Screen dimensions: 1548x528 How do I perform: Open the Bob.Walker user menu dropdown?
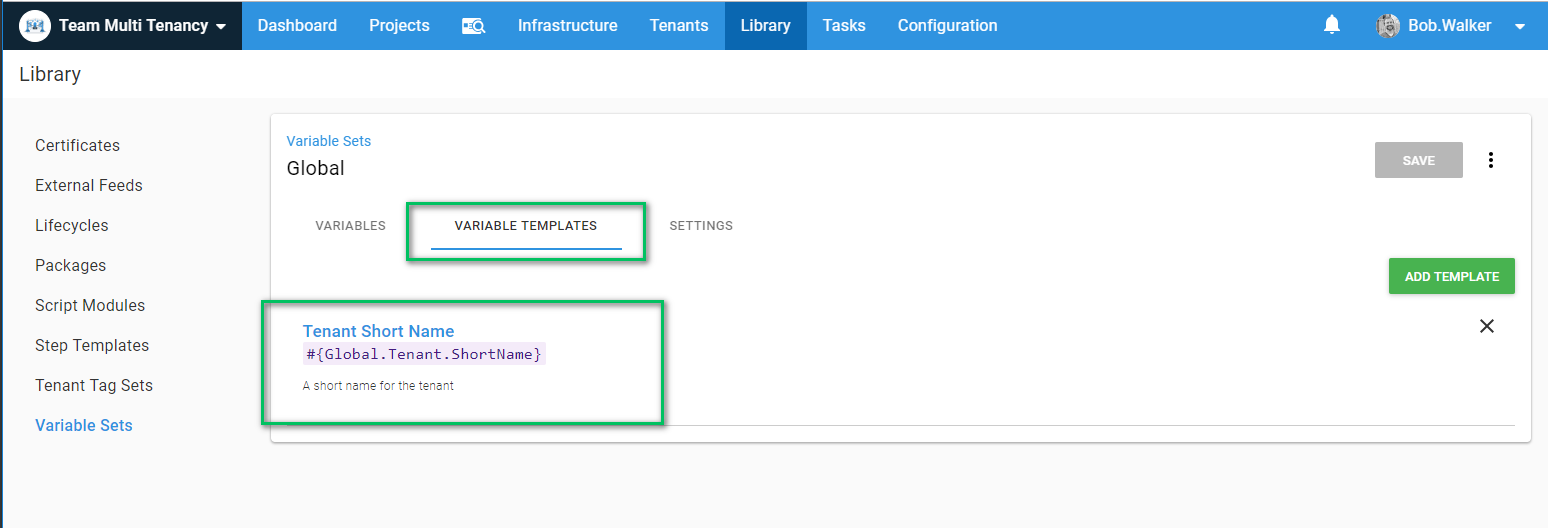(x=1519, y=26)
